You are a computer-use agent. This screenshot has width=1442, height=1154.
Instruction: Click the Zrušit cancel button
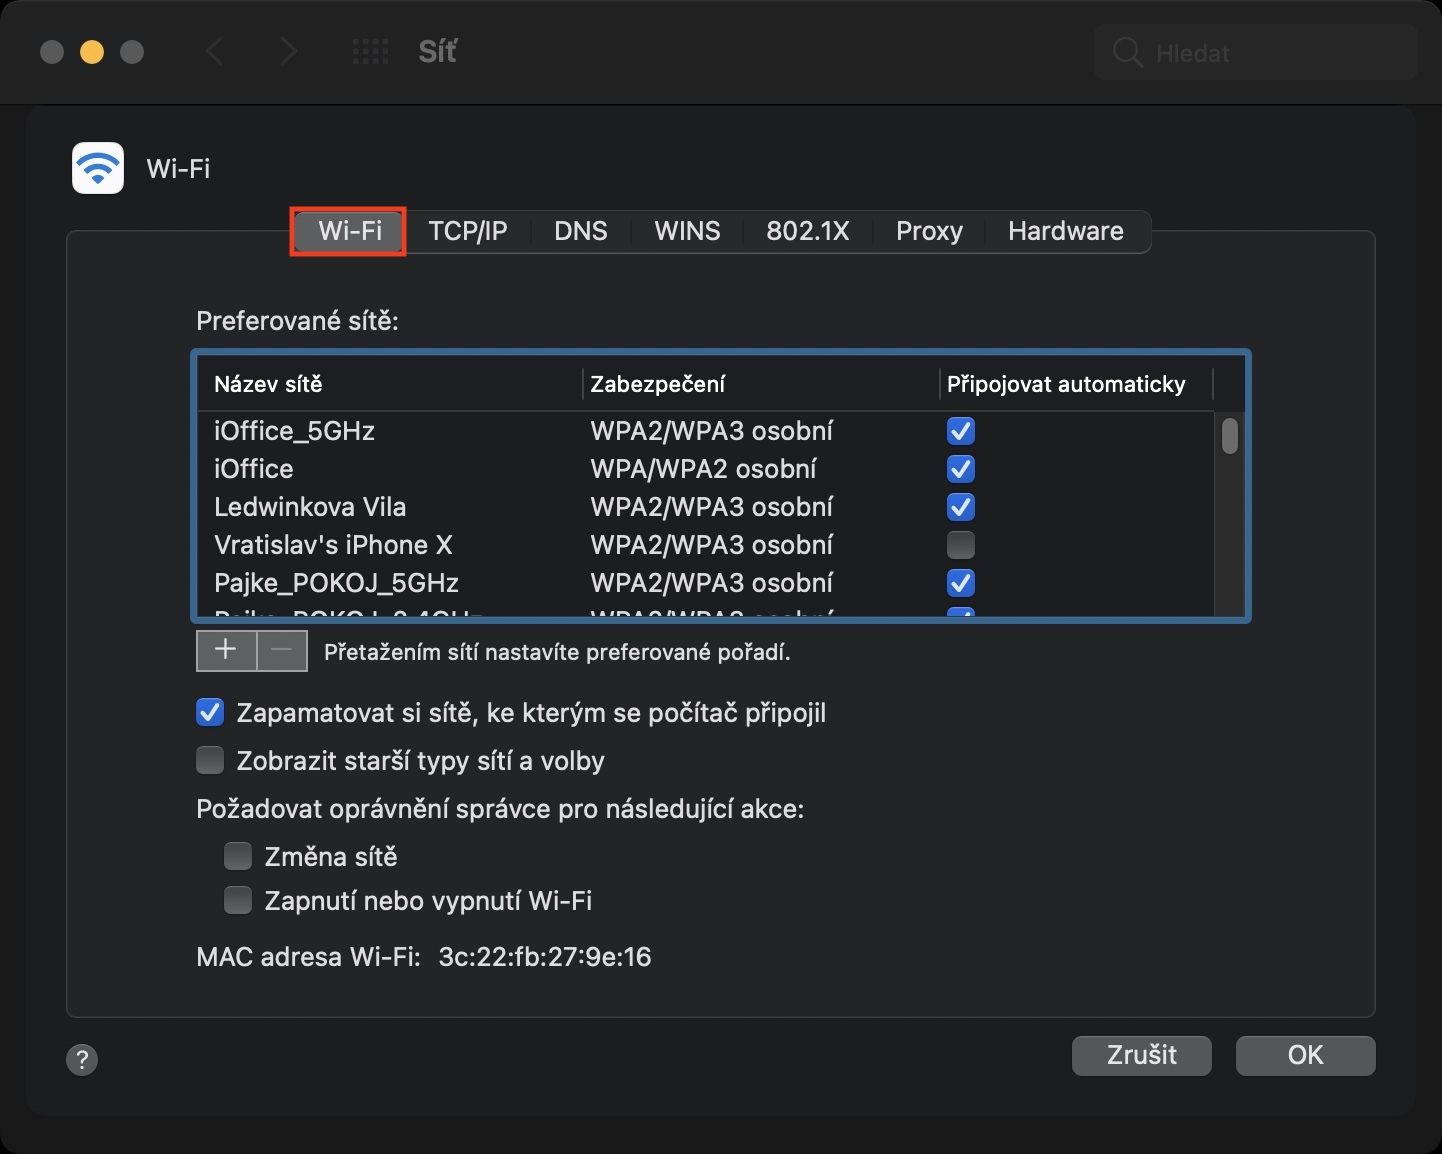click(x=1141, y=1055)
